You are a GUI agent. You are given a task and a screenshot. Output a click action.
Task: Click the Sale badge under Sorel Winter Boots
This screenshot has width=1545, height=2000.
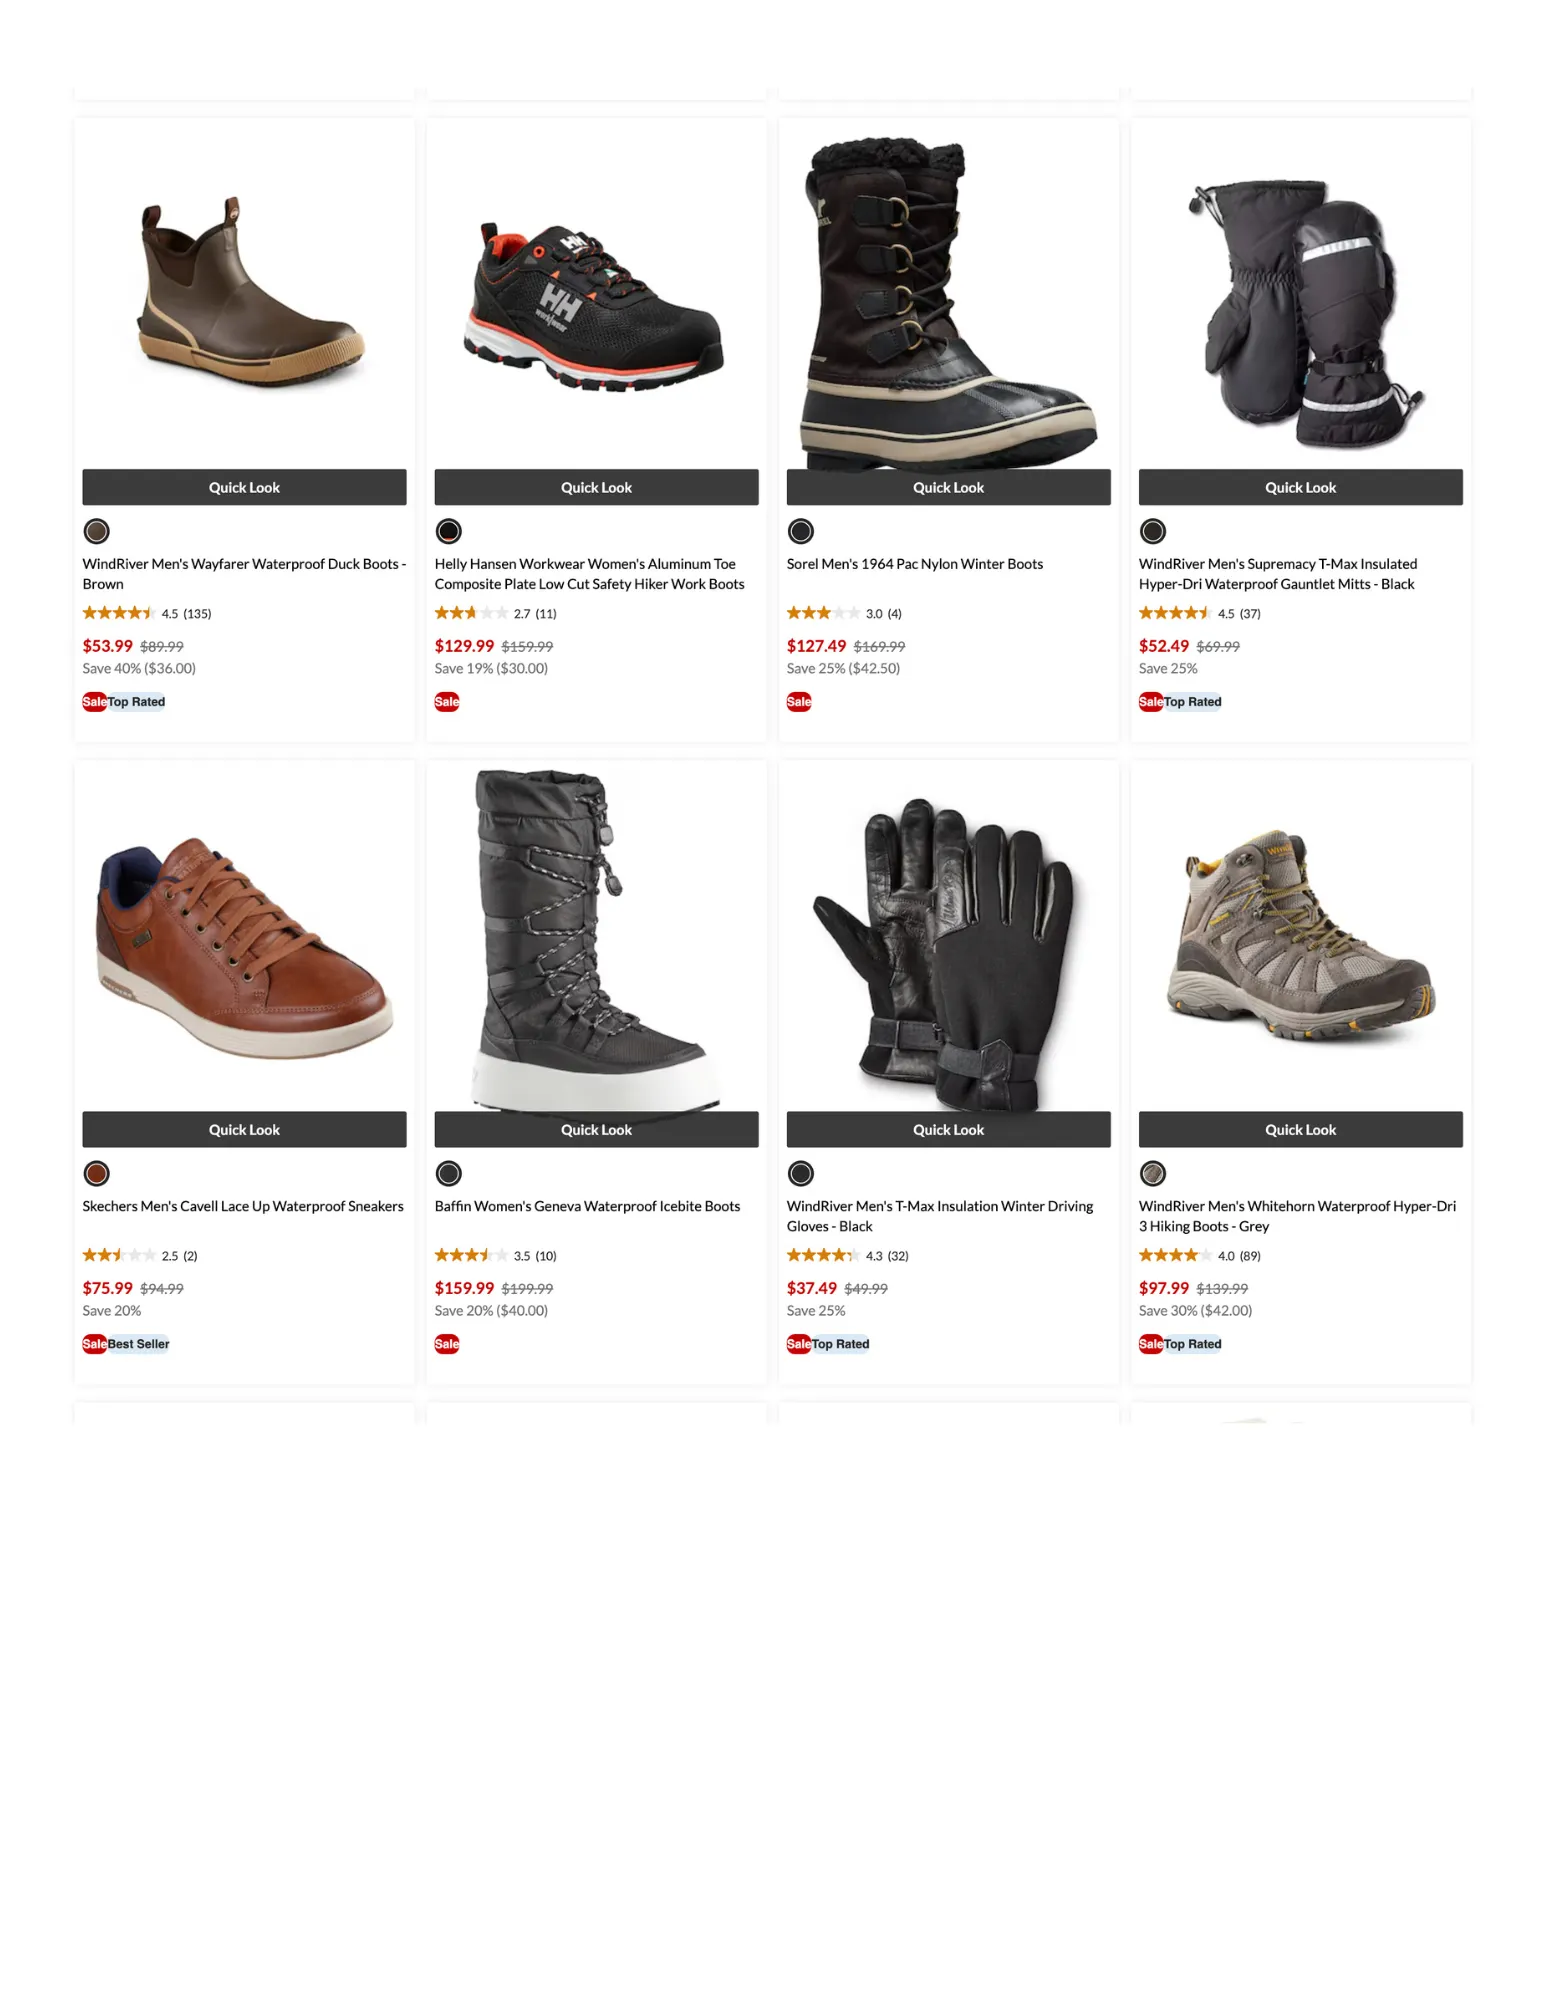tap(799, 702)
